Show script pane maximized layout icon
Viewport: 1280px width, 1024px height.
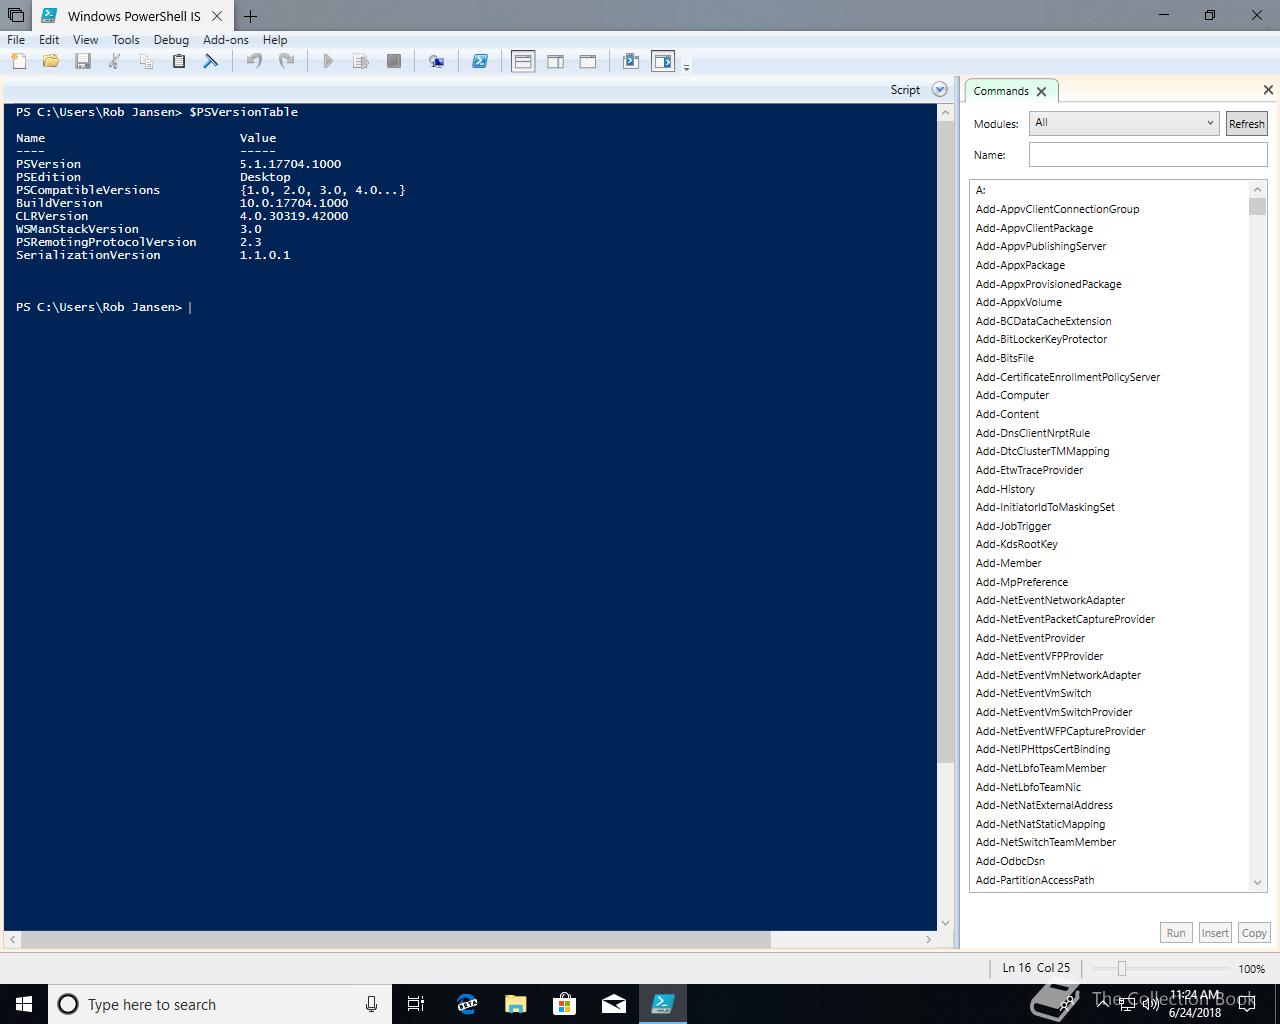click(x=588, y=62)
